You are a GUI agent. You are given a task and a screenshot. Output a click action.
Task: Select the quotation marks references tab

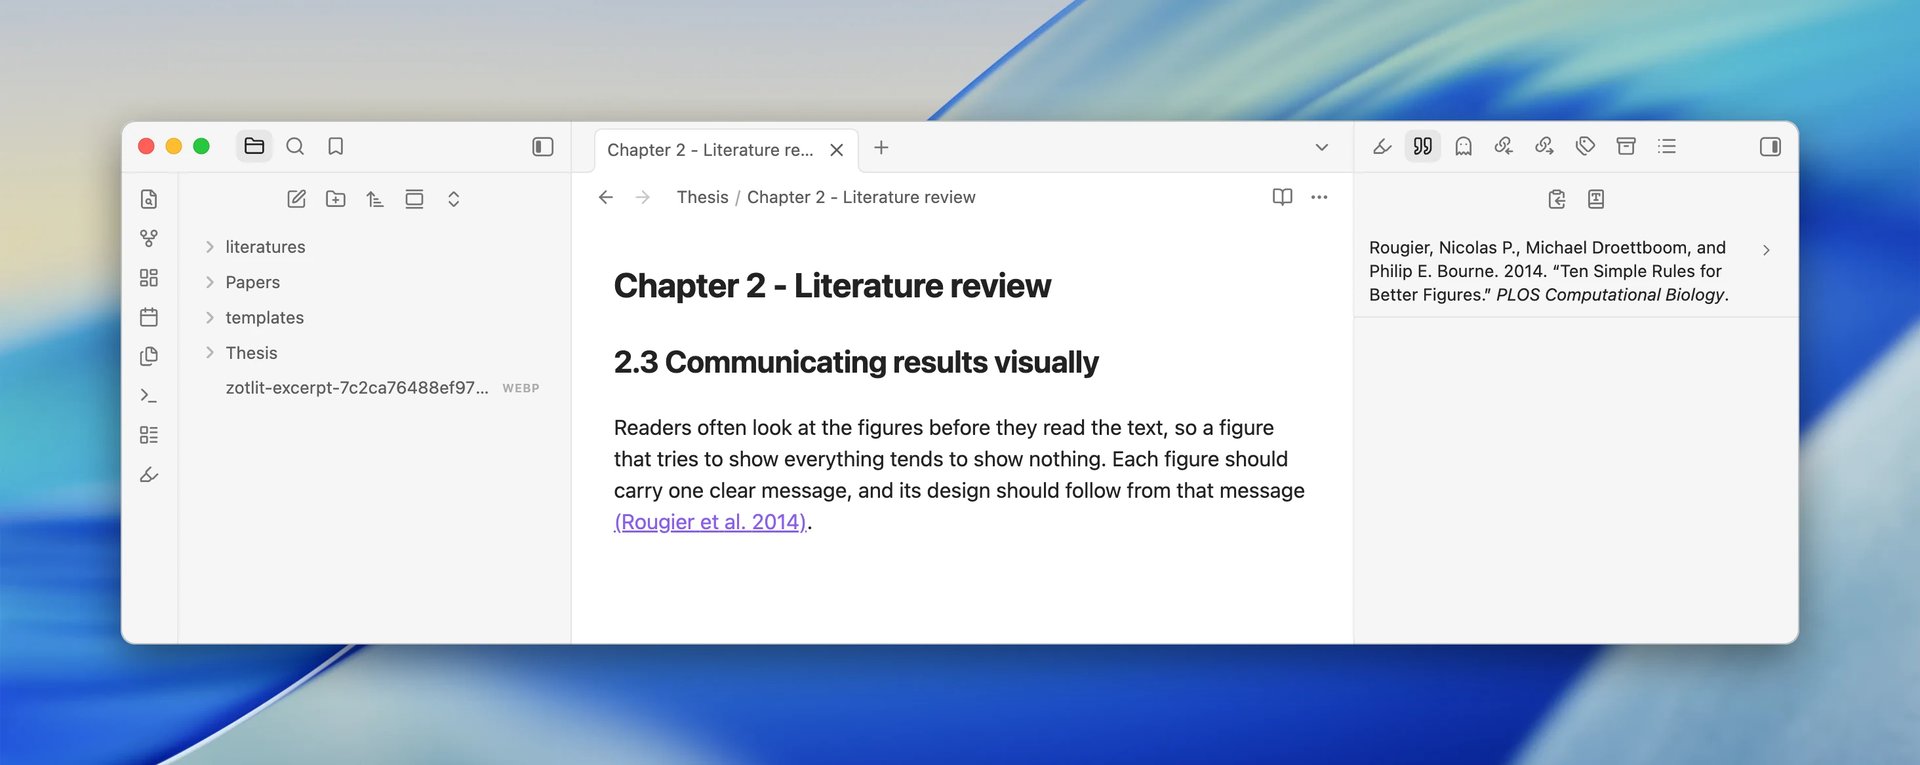tap(1422, 146)
